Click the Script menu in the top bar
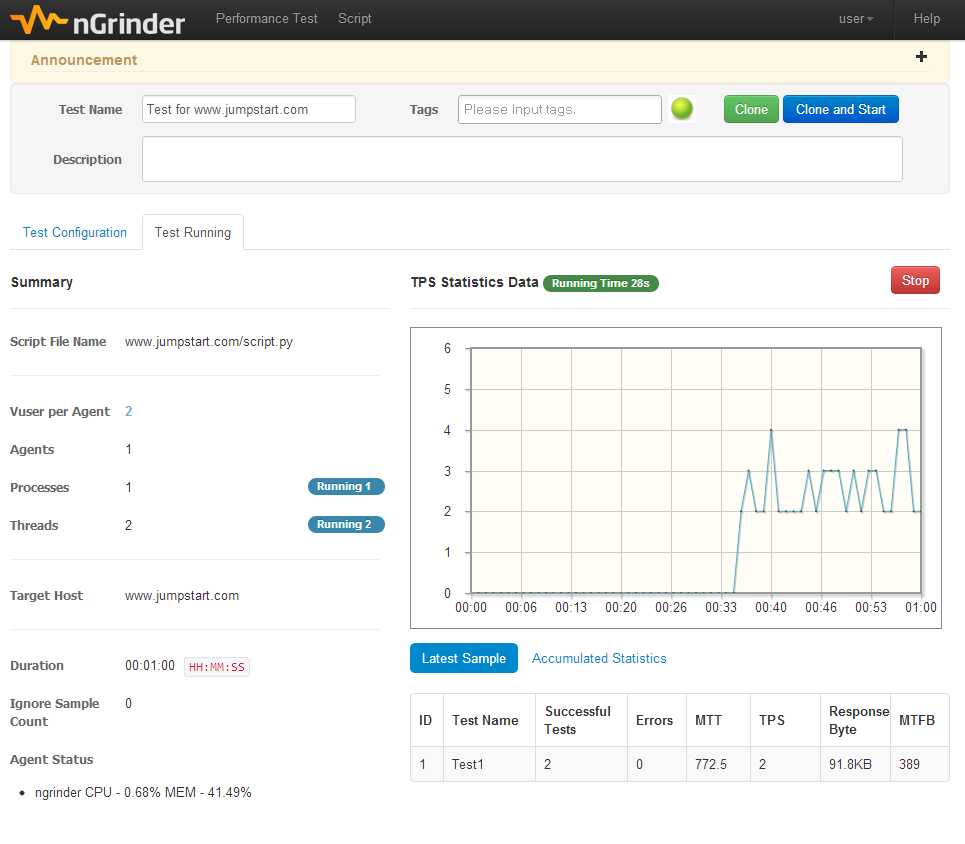This screenshot has width=965, height=844. [355, 18]
